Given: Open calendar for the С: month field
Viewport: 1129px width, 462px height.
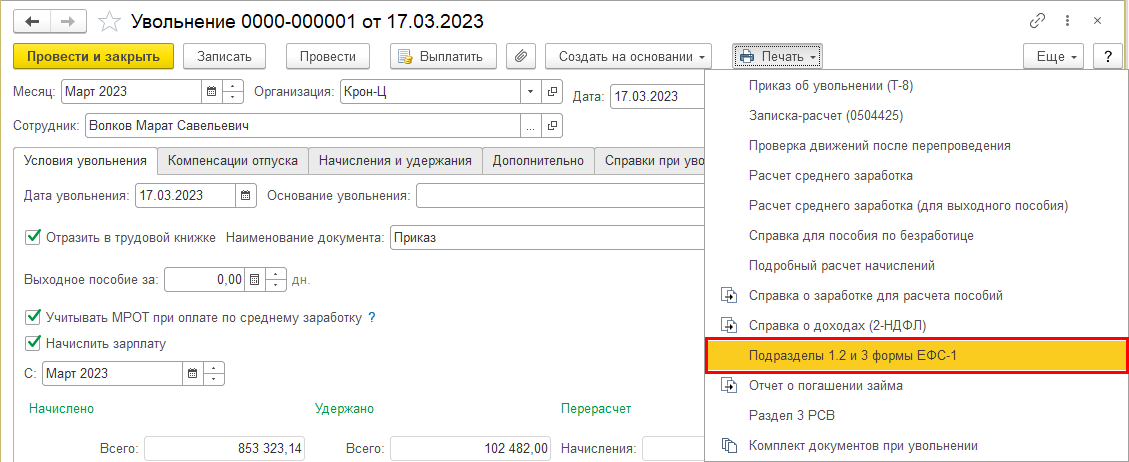Looking at the screenshot, I should [x=192, y=373].
